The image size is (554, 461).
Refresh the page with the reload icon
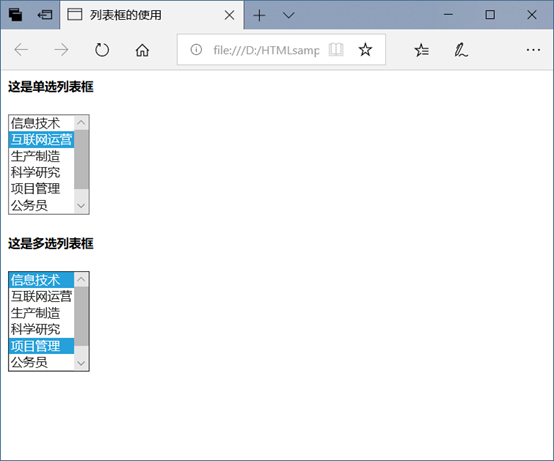click(102, 50)
